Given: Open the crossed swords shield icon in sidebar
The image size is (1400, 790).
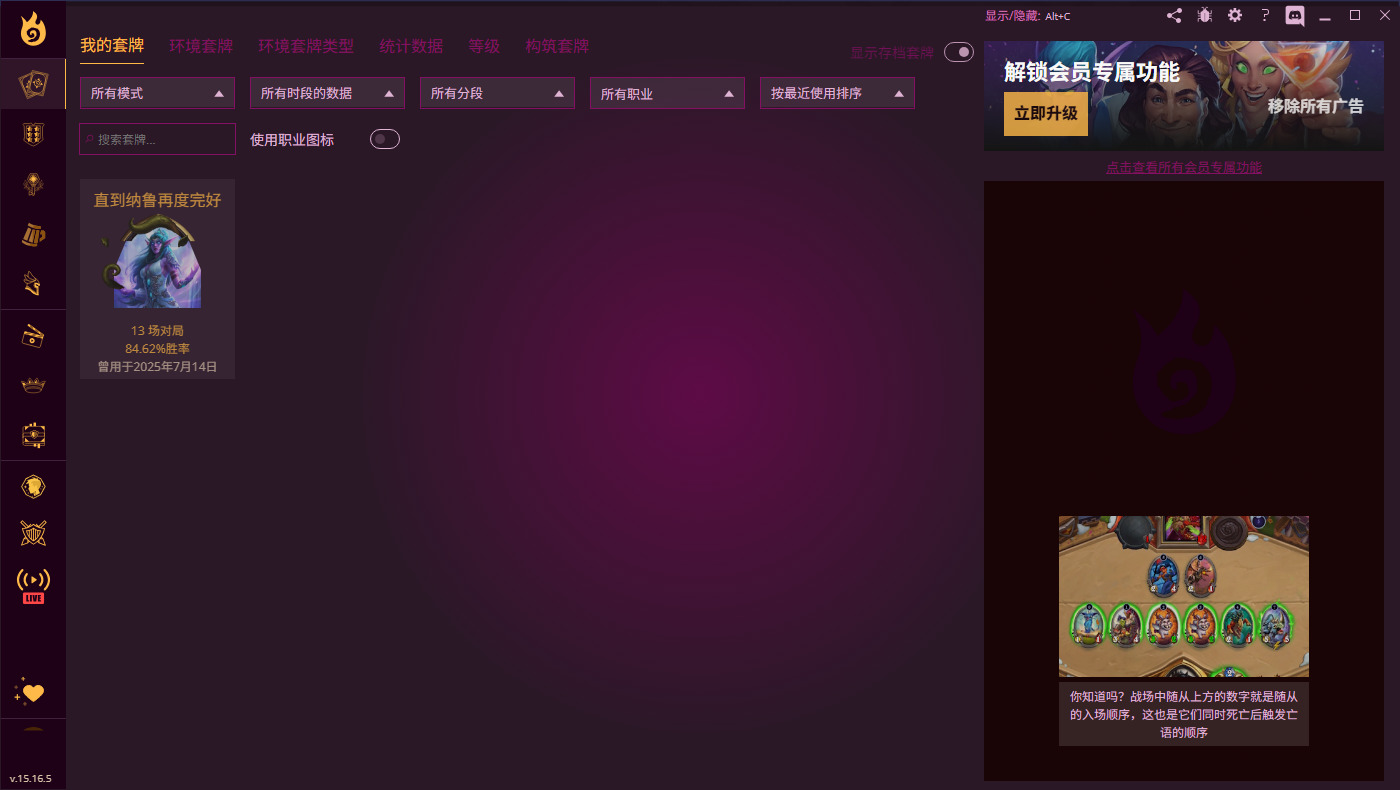Looking at the screenshot, I should point(33,534).
